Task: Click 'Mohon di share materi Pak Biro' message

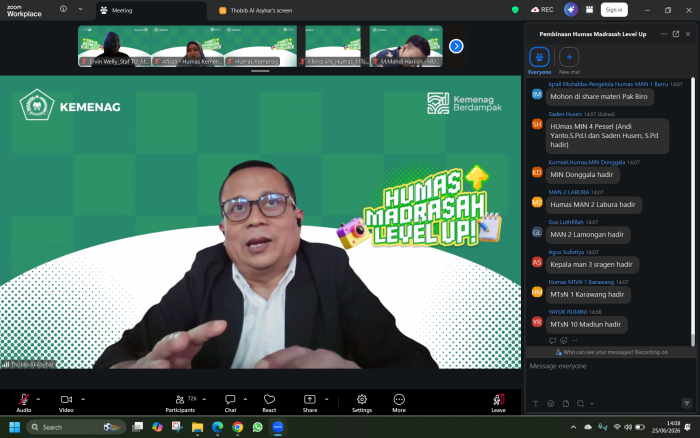Action: [599, 96]
